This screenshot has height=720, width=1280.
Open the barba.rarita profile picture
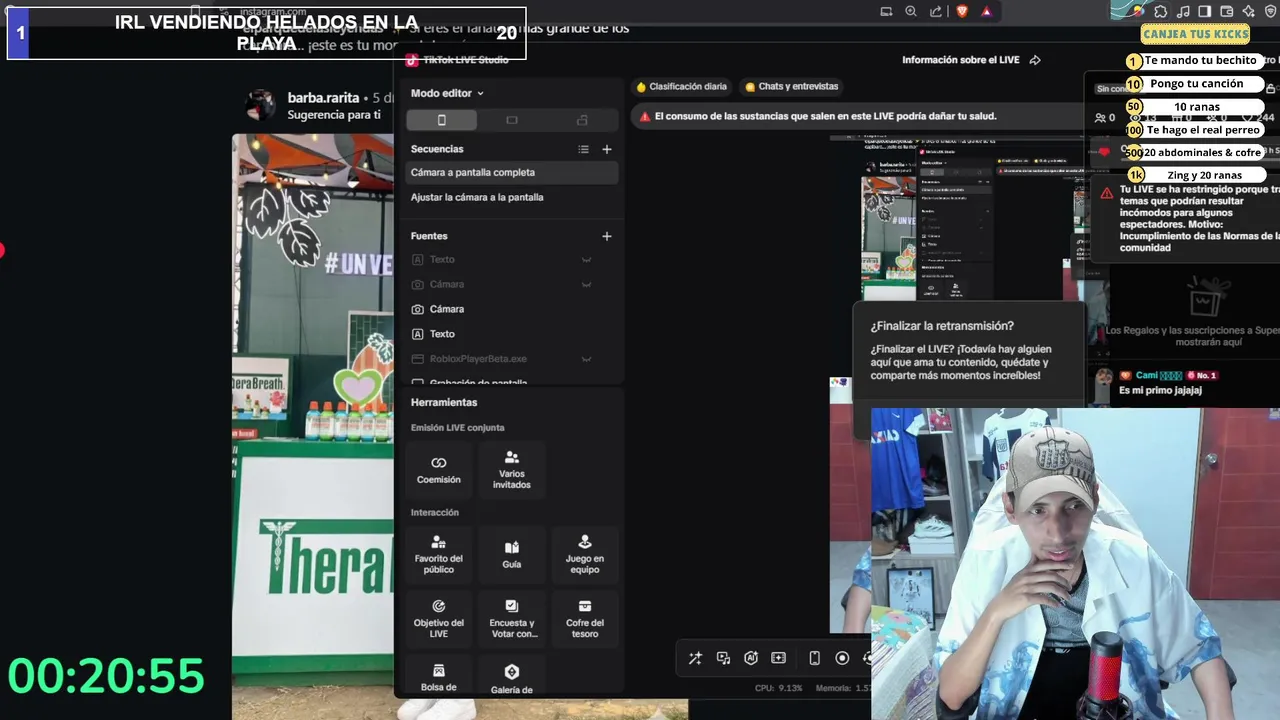click(x=261, y=105)
